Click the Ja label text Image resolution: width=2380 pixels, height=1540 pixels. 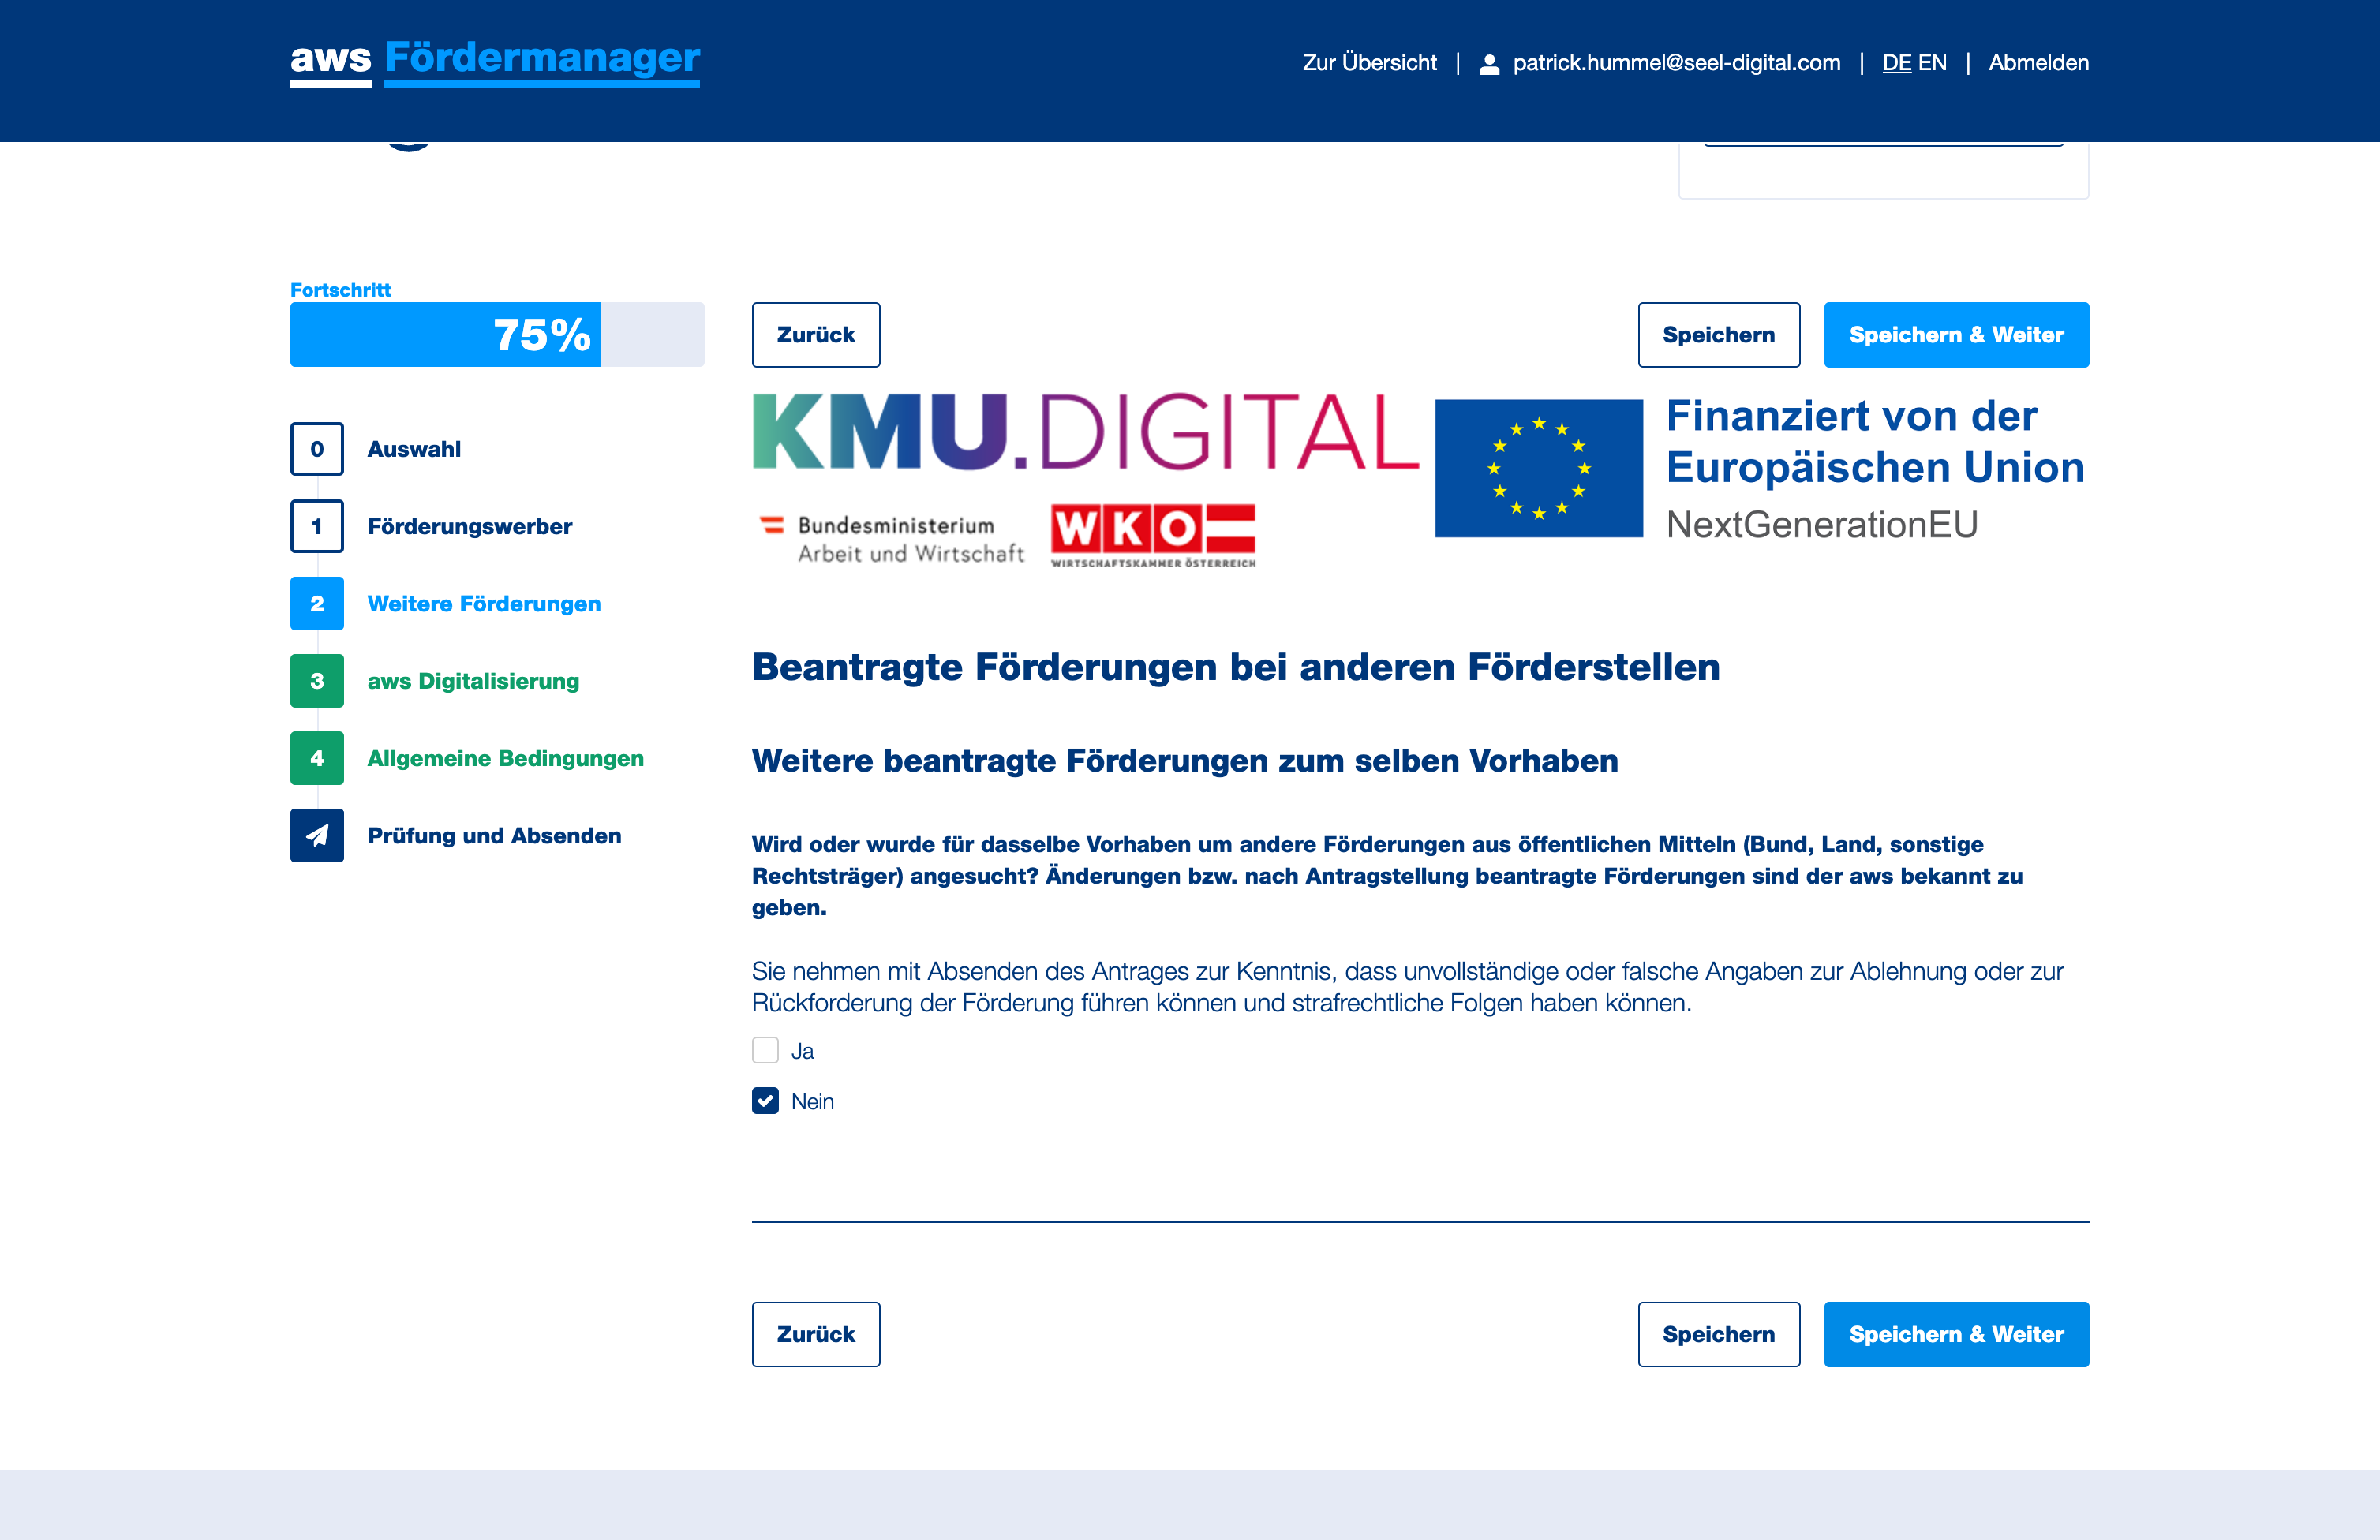(802, 1051)
